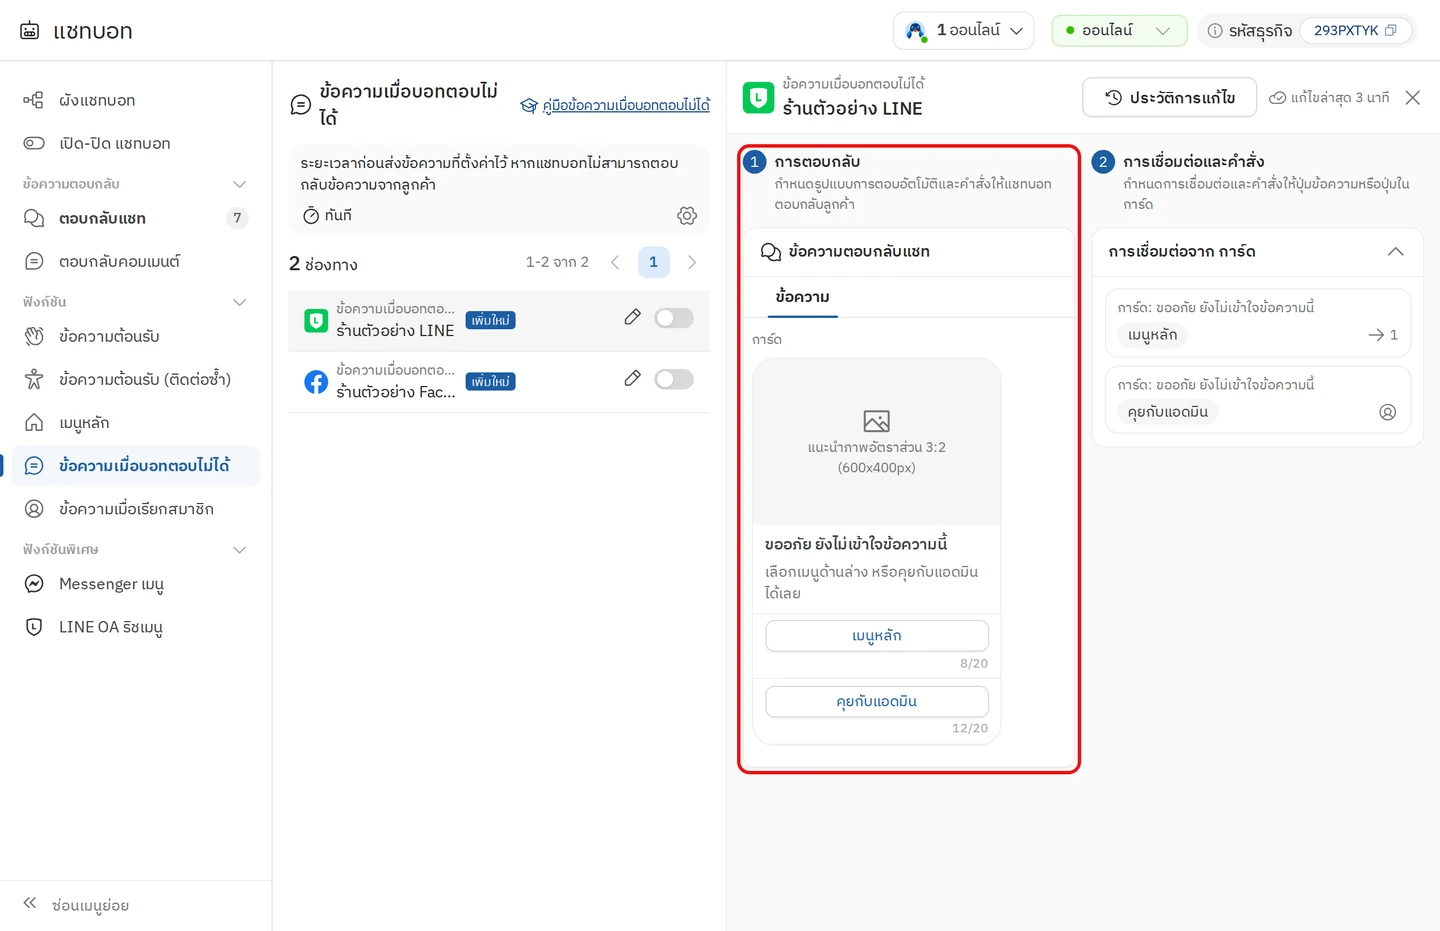
Task: Click the card image placeholder icon
Action: coord(876,421)
